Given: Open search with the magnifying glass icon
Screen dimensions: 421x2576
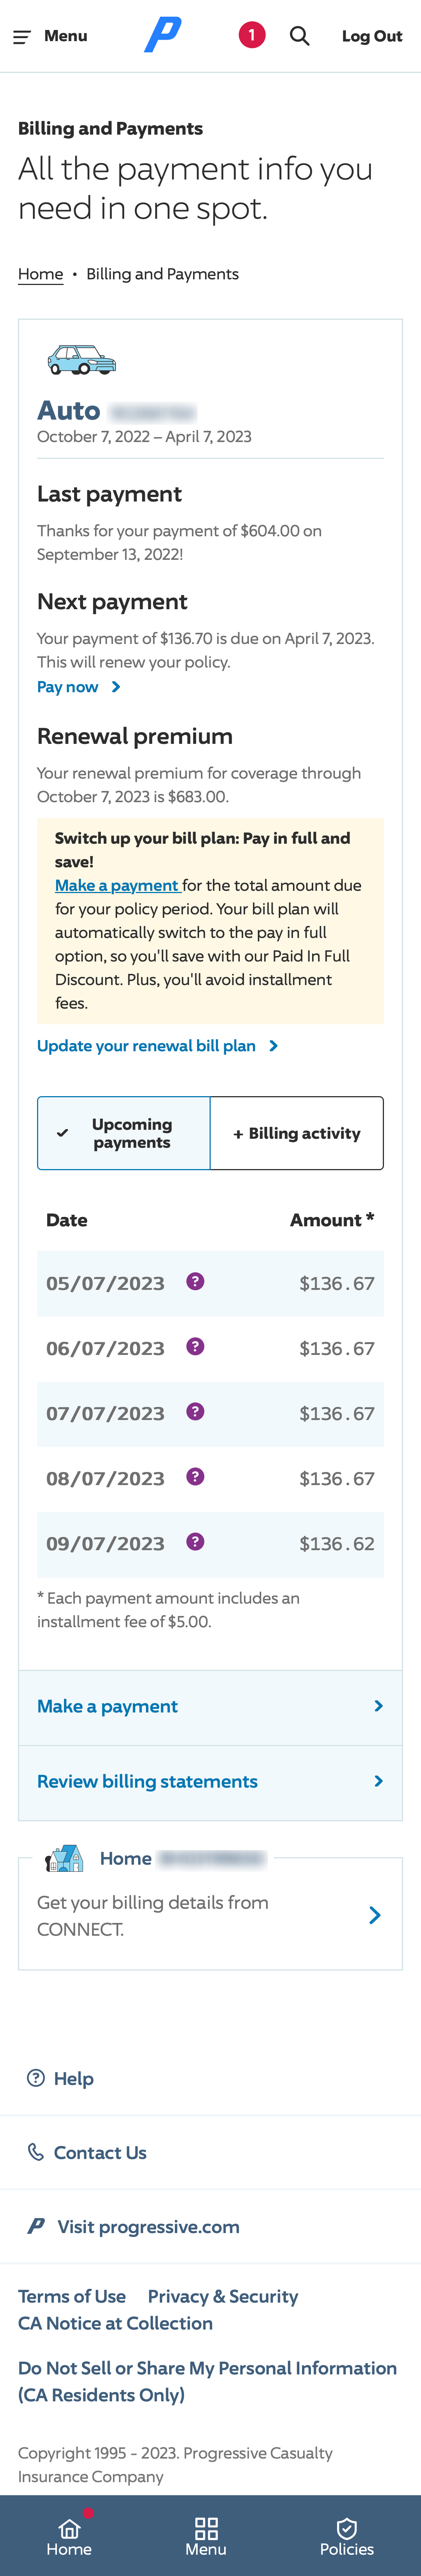Looking at the screenshot, I should [x=299, y=36].
